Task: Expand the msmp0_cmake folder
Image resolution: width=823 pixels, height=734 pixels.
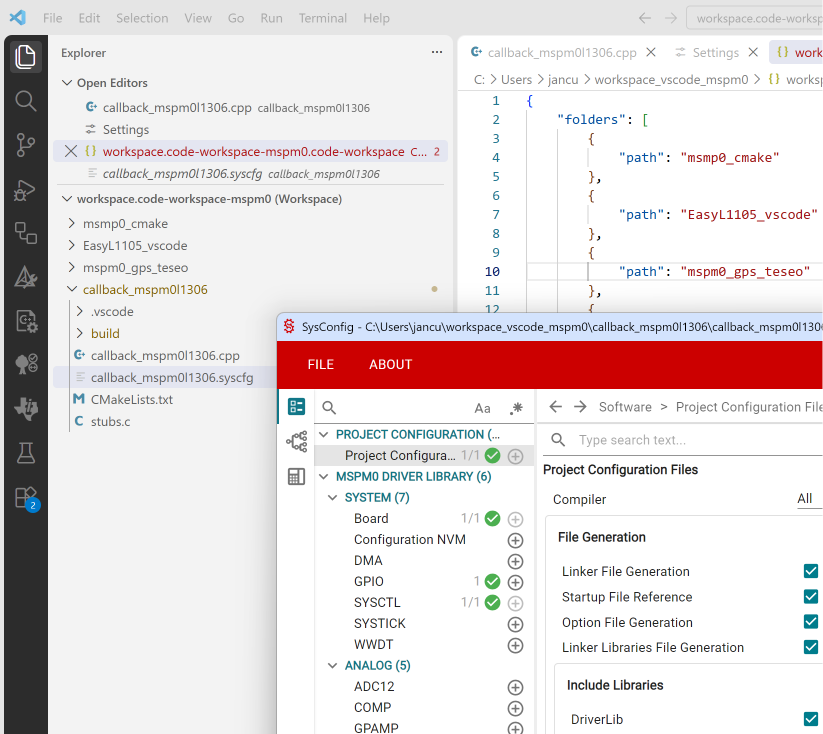Action: tap(72, 223)
